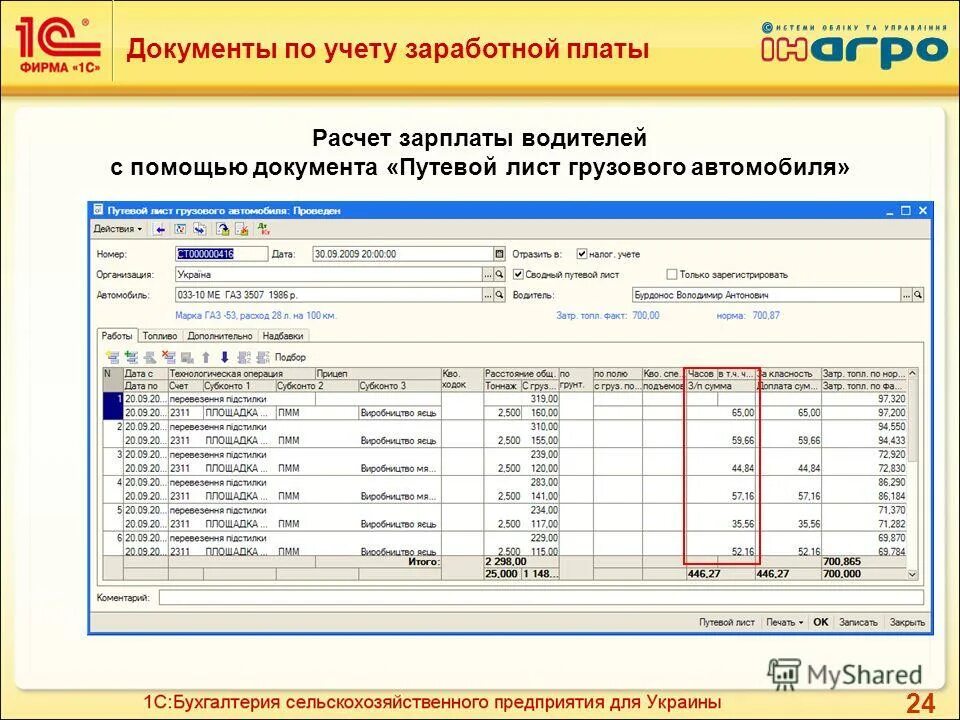This screenshot has height=720, width=960.
Task: Click the cell with value 59,66 under Доплата сум.
Action: click(789, 441)
